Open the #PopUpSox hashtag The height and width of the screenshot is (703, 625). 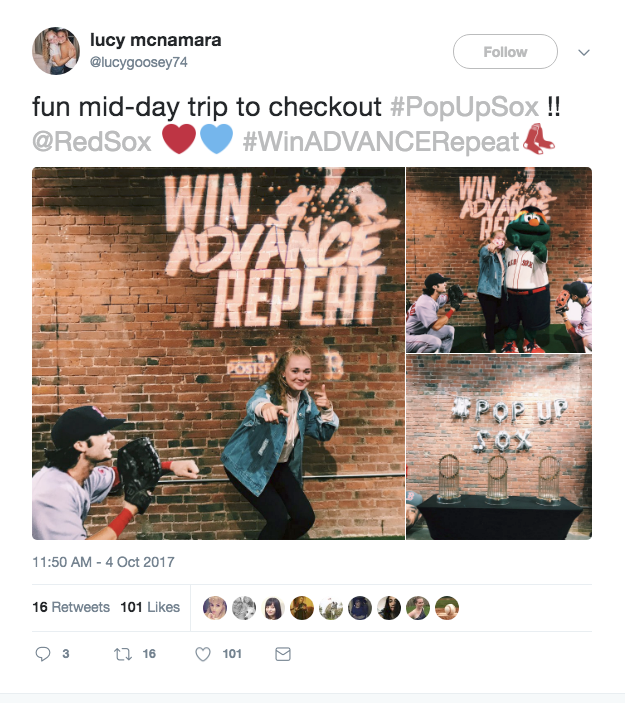(464, 107)
